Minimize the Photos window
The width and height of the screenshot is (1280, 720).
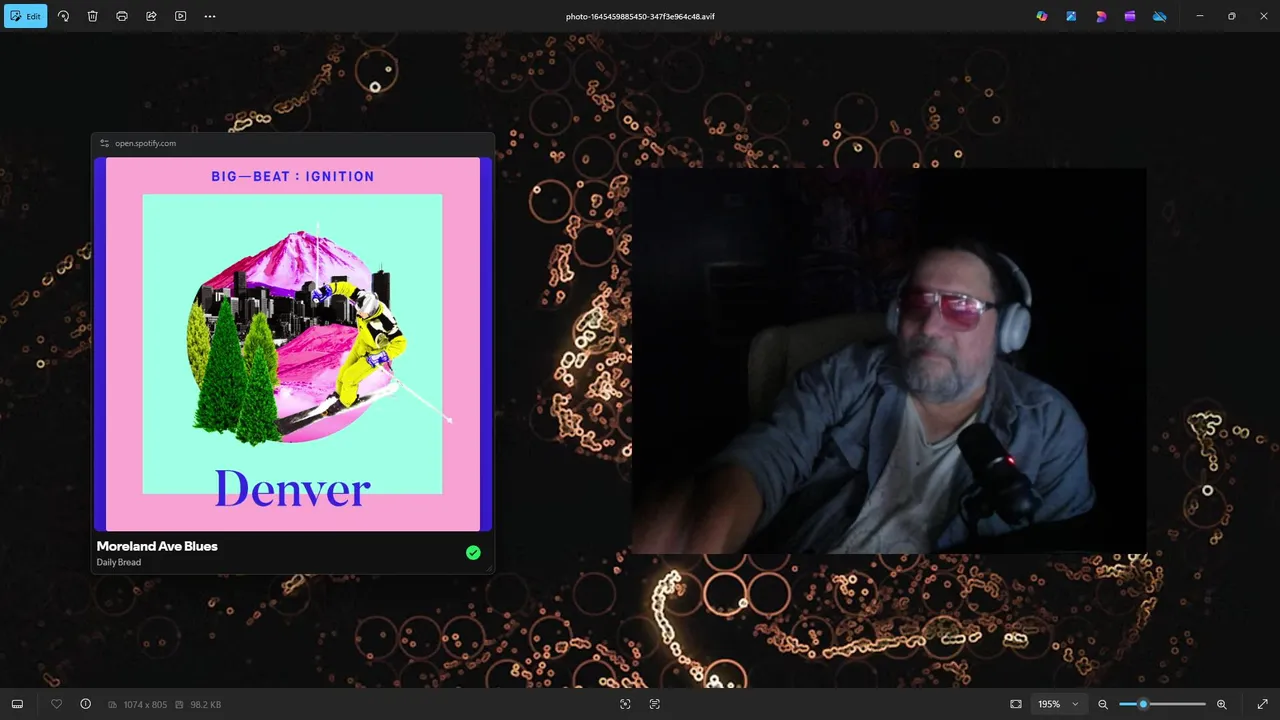pos(1200,16)
